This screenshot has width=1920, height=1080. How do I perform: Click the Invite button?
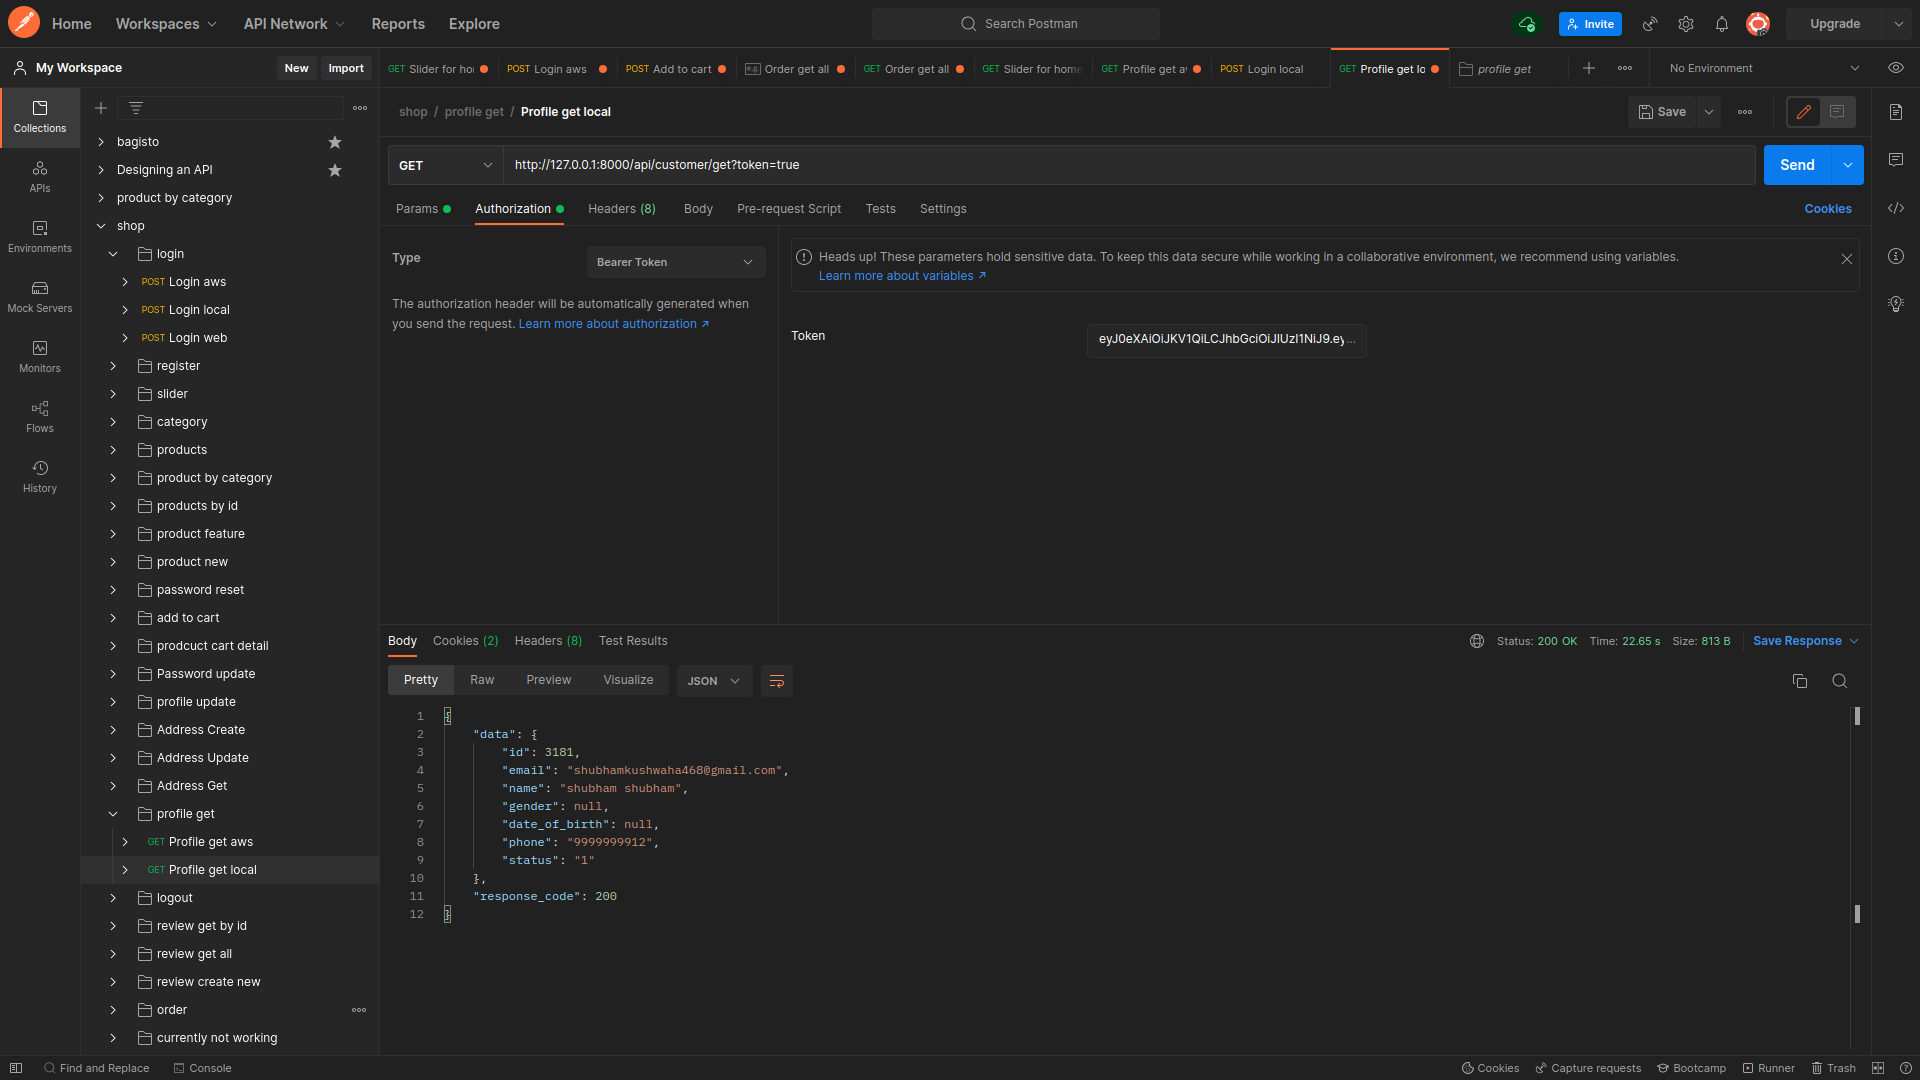click(x=1590, y=24)
